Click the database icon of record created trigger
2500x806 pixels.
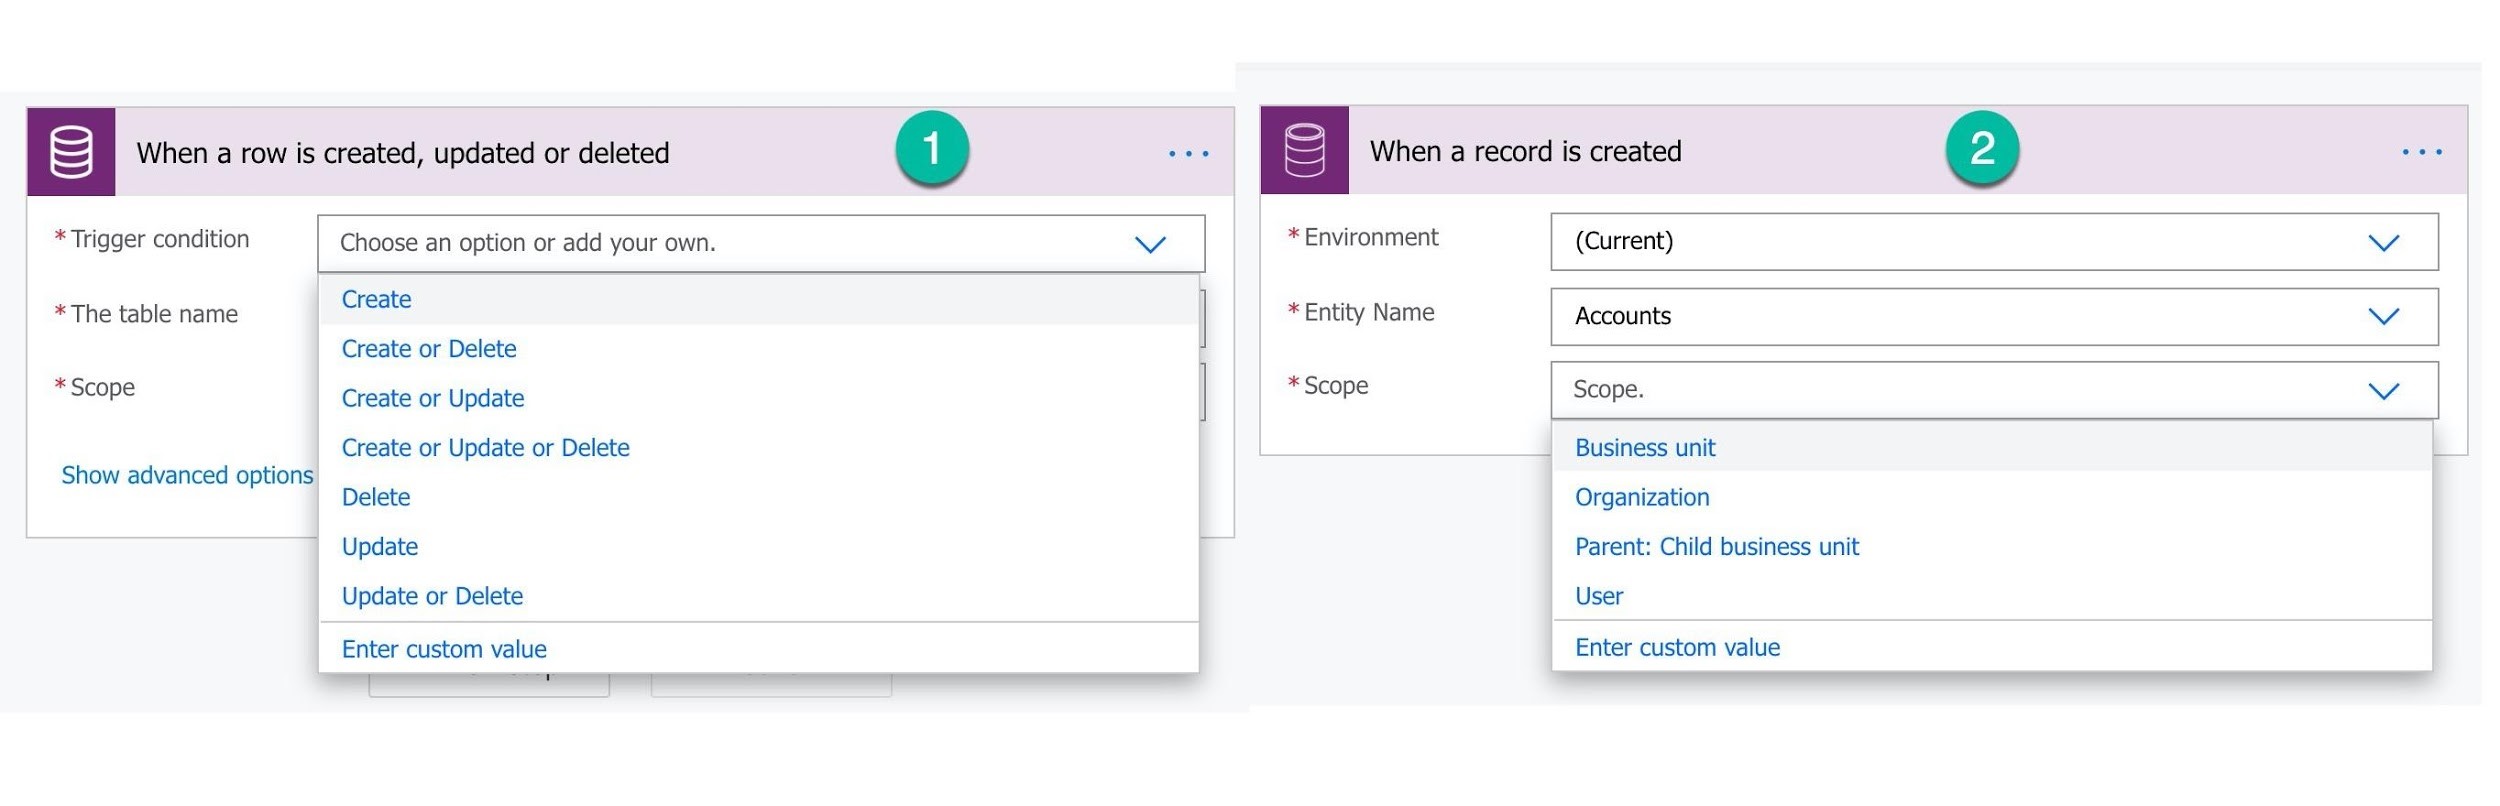pos(1304,150)
